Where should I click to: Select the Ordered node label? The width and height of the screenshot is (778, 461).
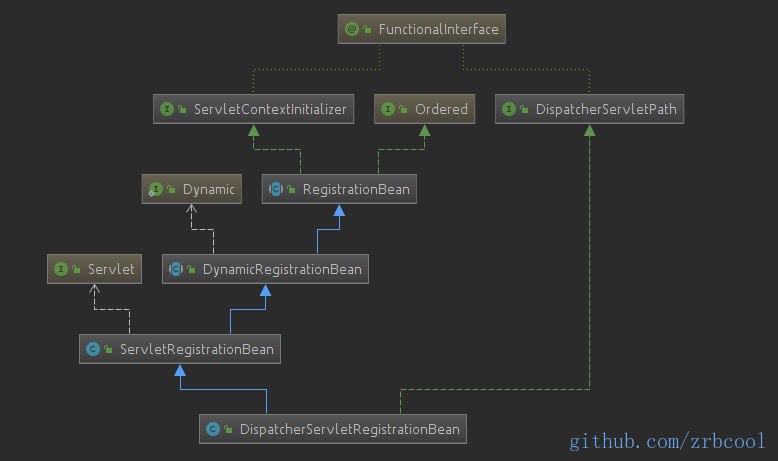click(x=441, y=109)
